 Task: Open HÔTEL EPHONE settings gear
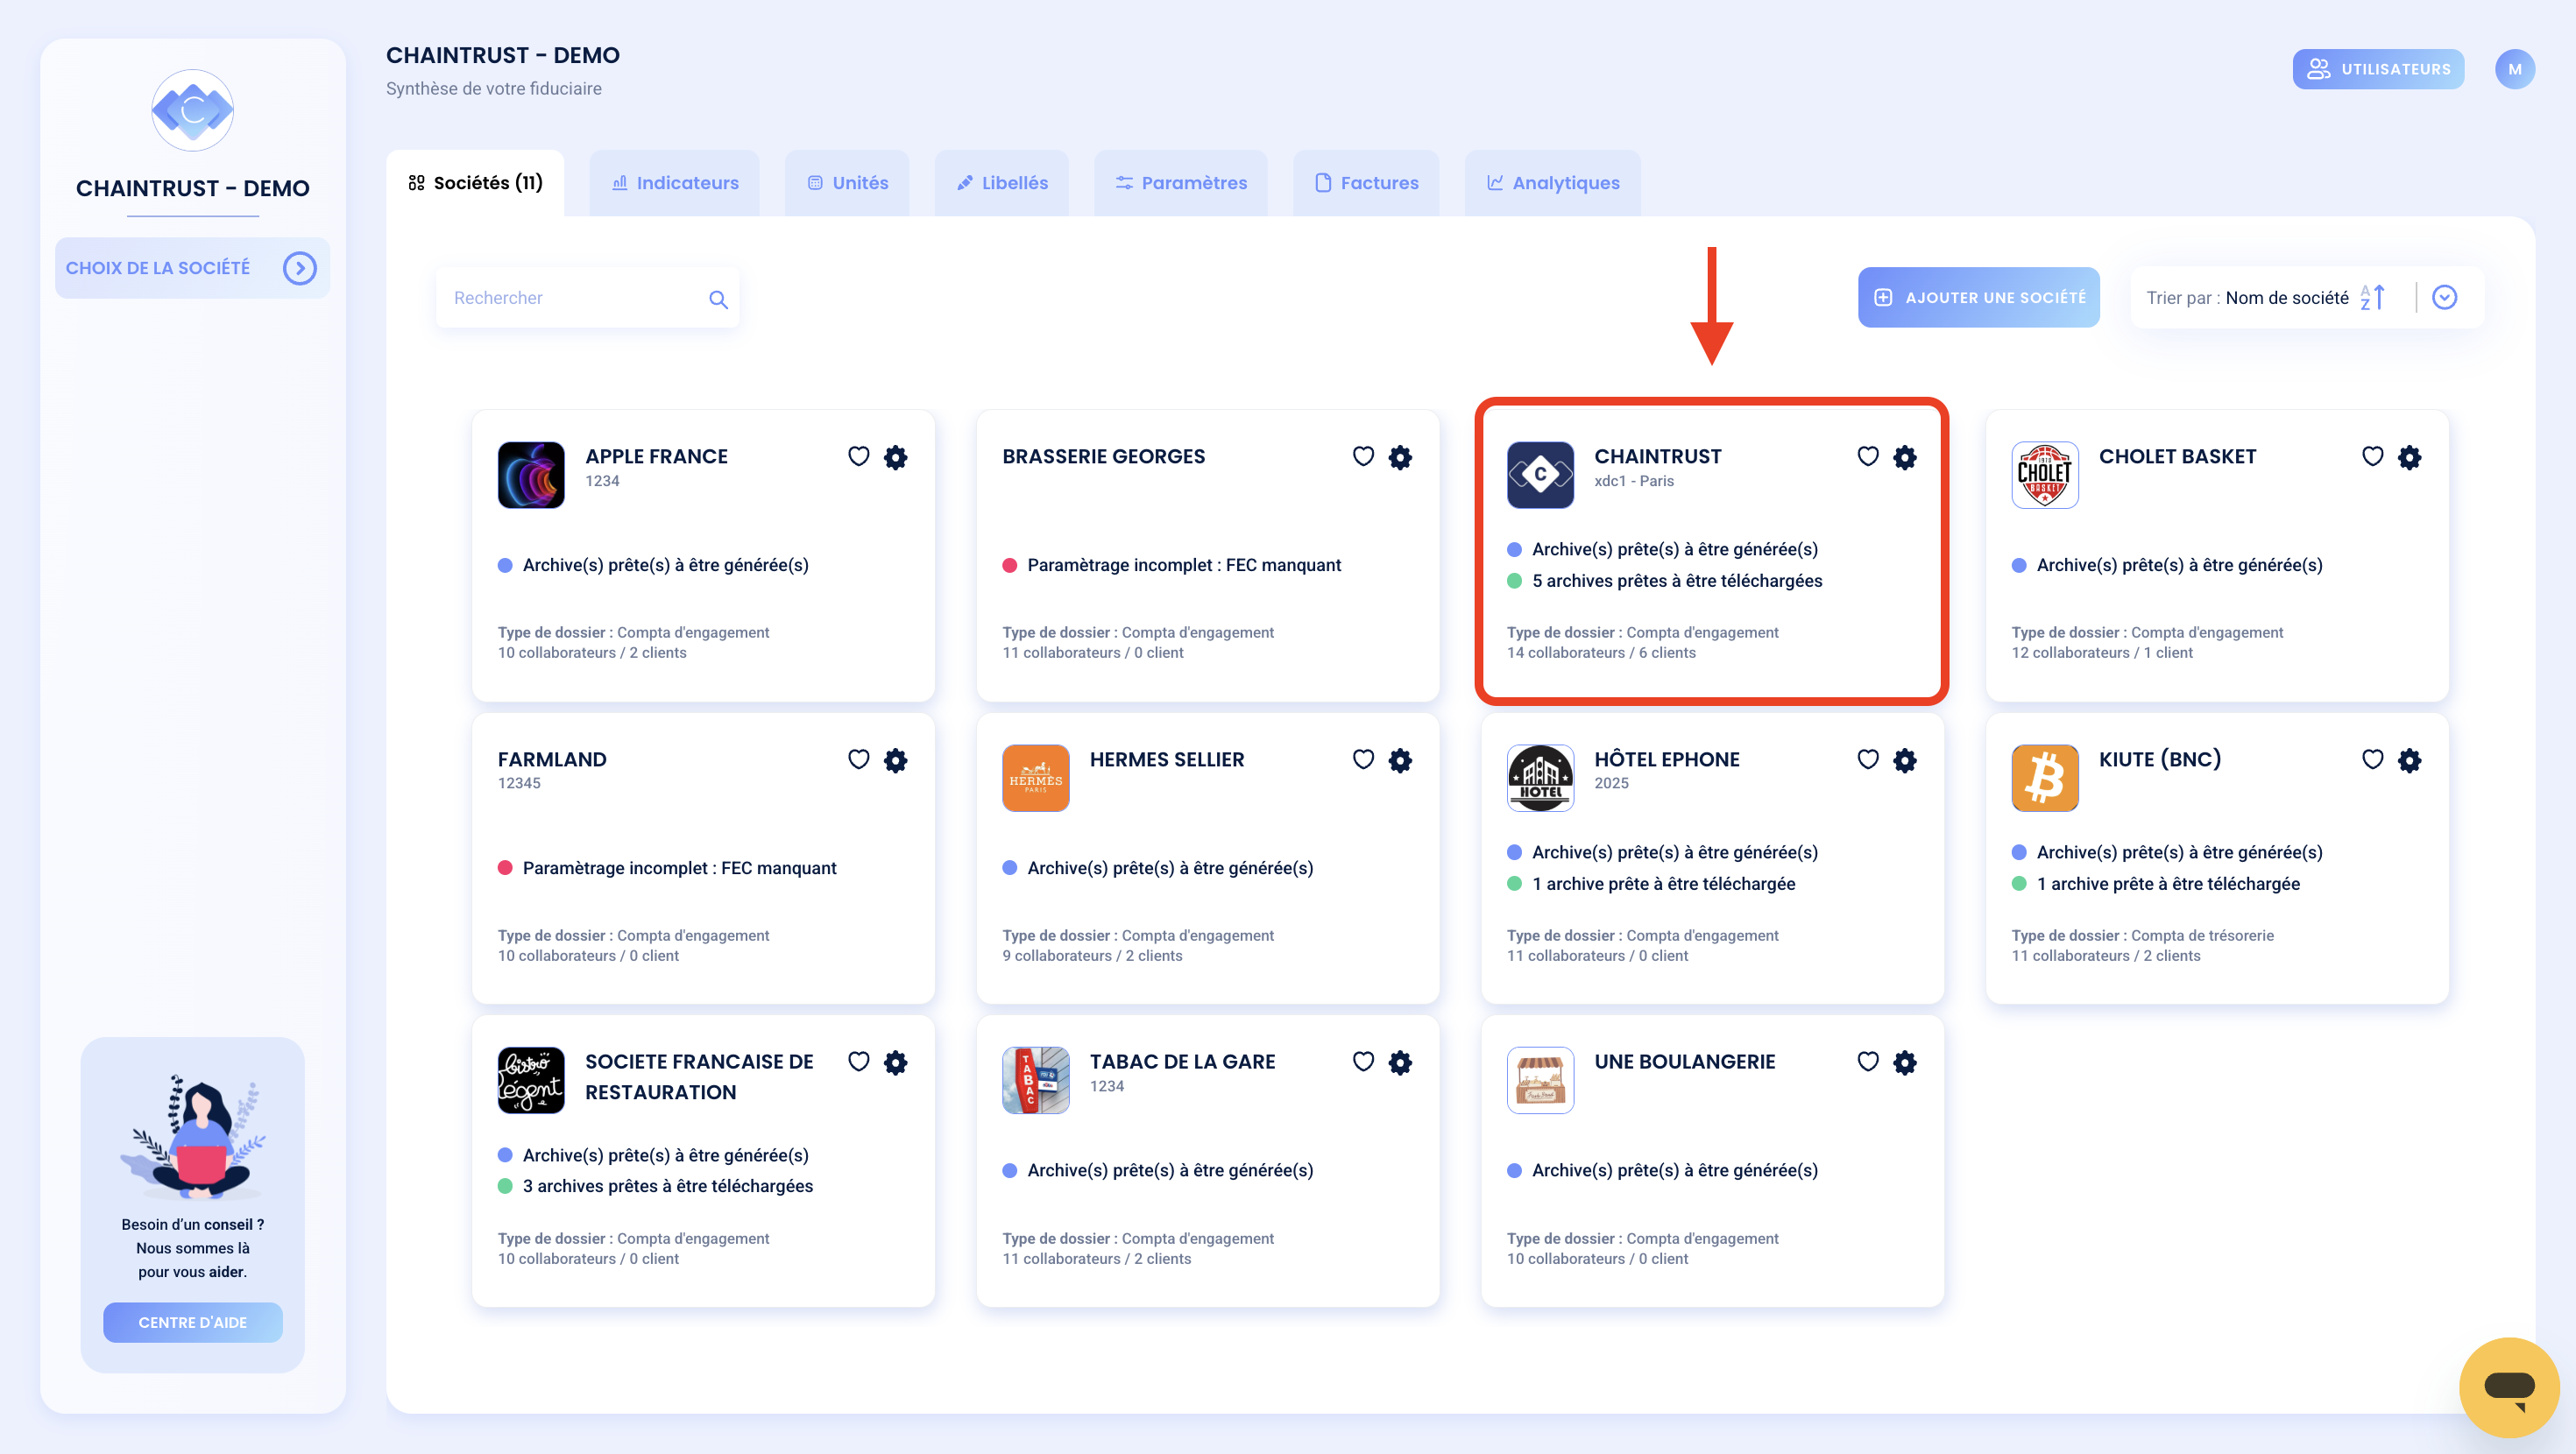(x=1905, y=760)
